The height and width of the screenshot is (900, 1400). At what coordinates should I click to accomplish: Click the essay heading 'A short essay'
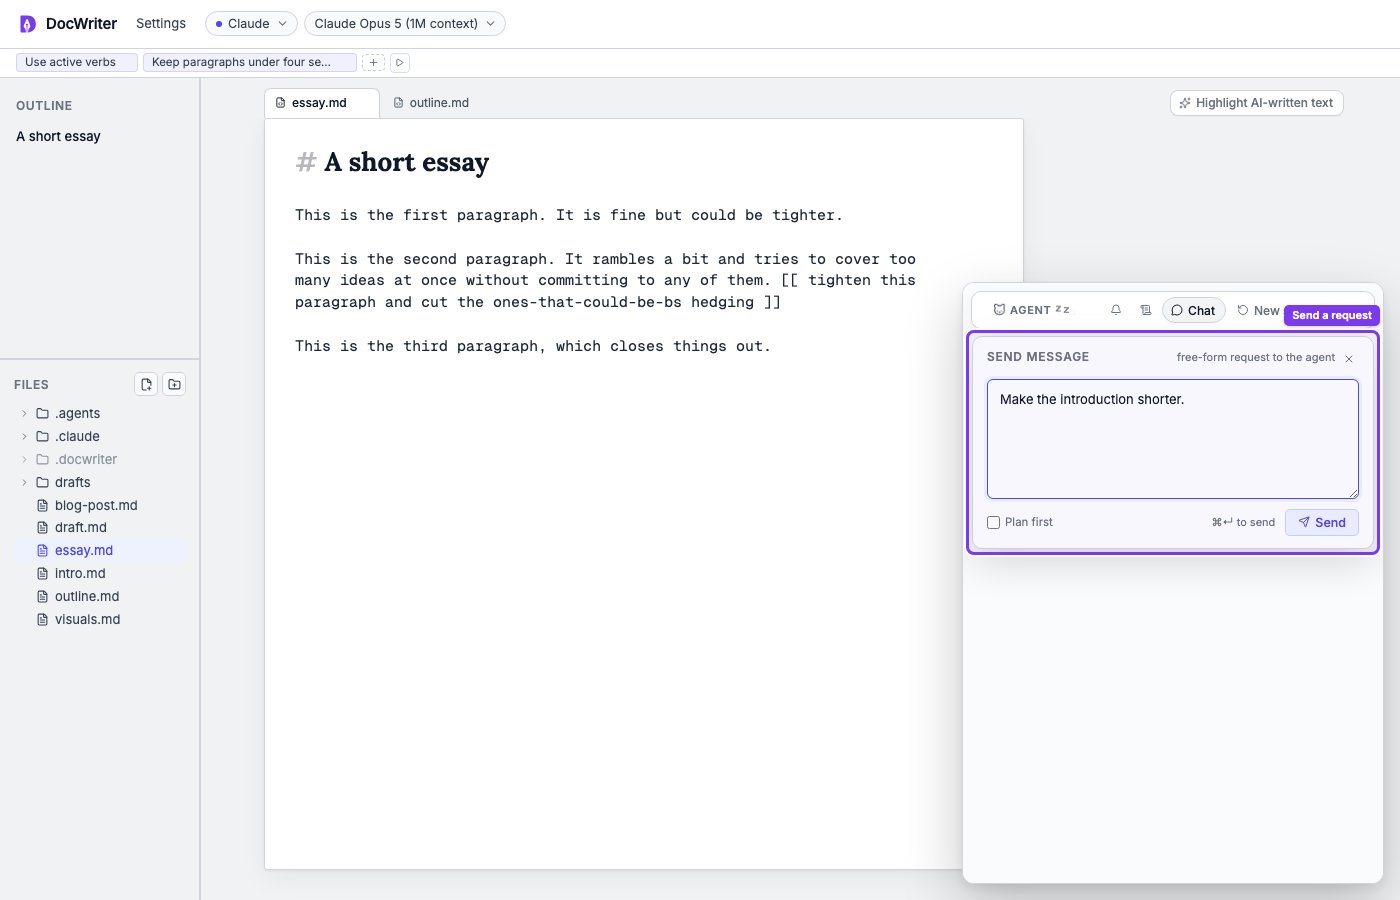(407, 162)
